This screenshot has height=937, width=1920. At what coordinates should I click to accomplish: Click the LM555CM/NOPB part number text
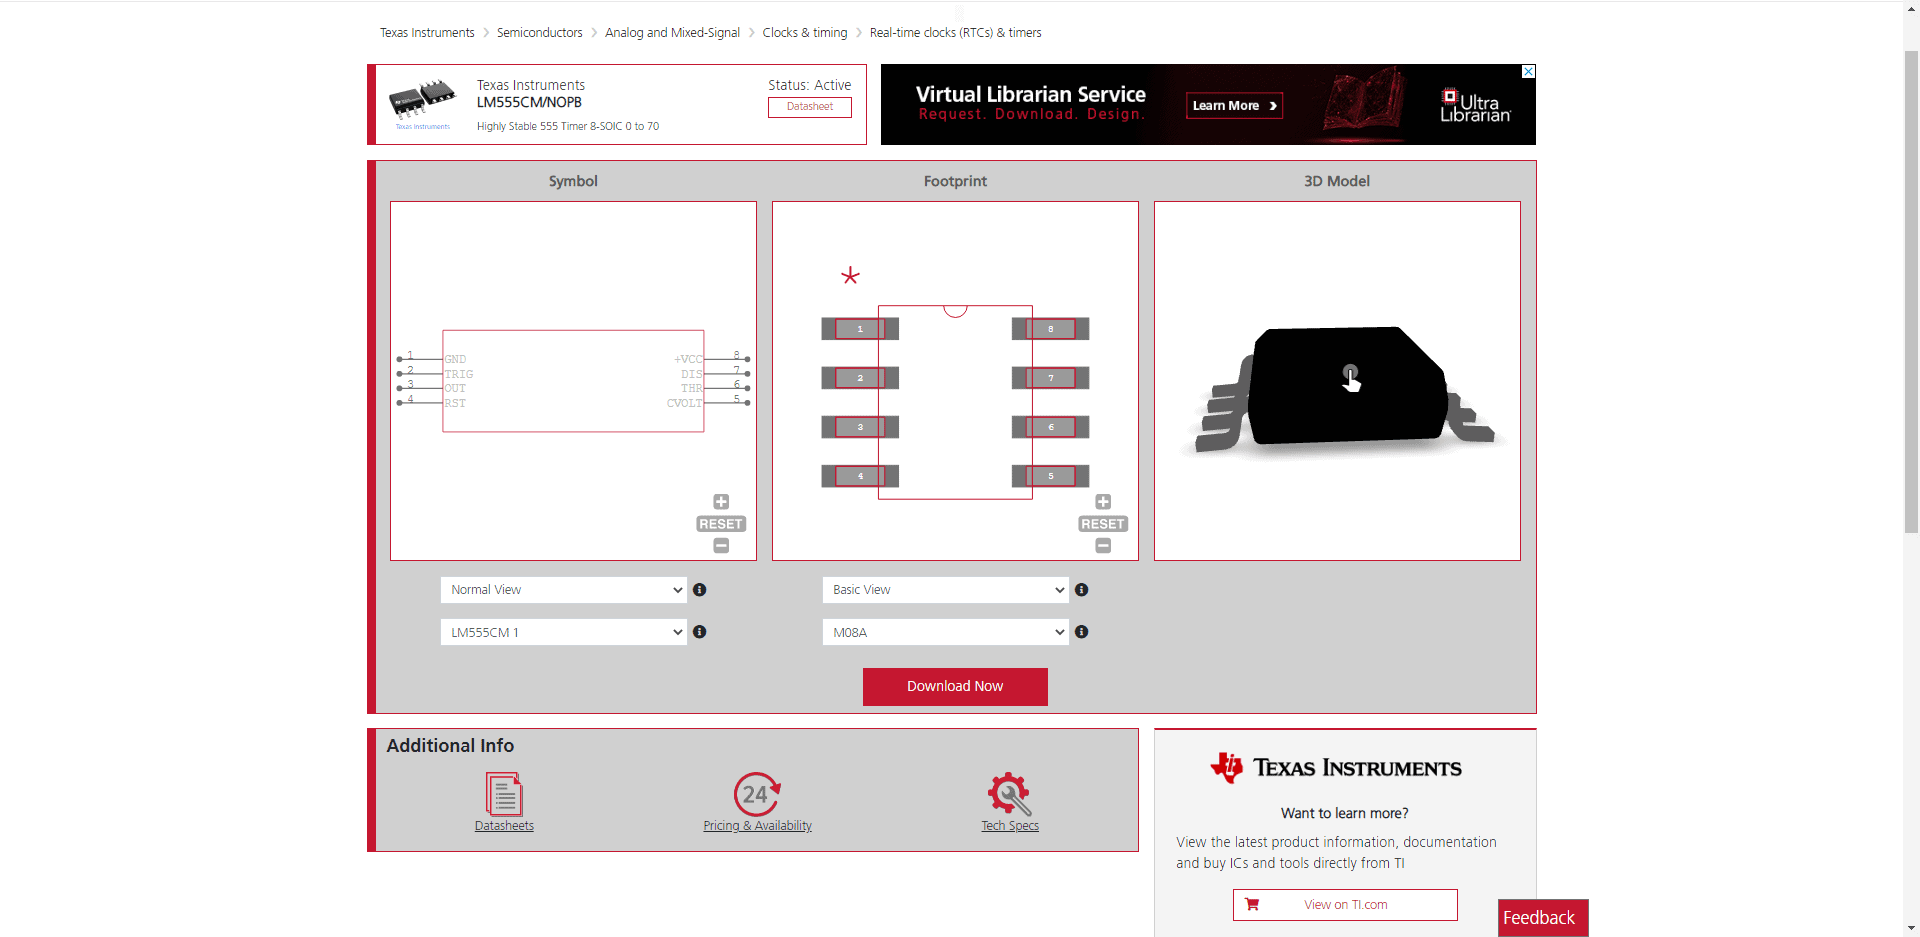[529, 102]
